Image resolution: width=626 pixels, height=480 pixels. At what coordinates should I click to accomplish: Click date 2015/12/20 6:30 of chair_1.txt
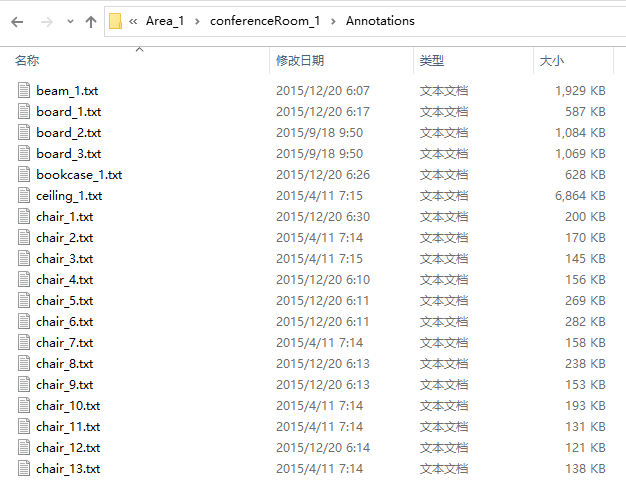click(x=323, y=216)
